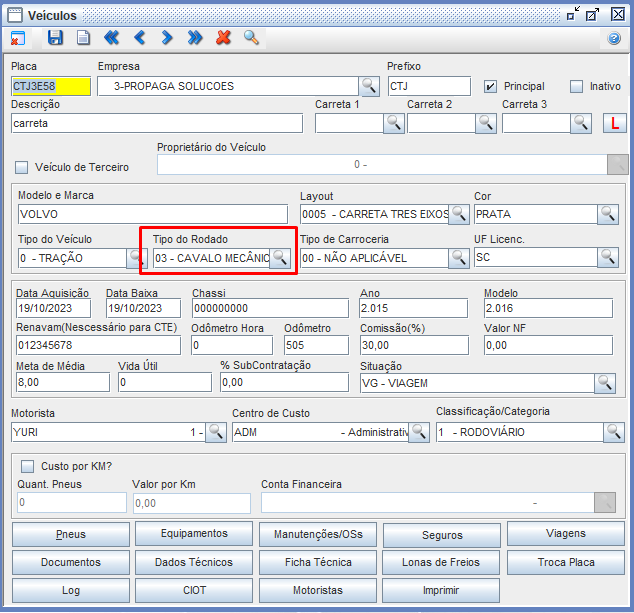Open the Equipamentos button
The image size is (634, 613).
coord(194,533)
